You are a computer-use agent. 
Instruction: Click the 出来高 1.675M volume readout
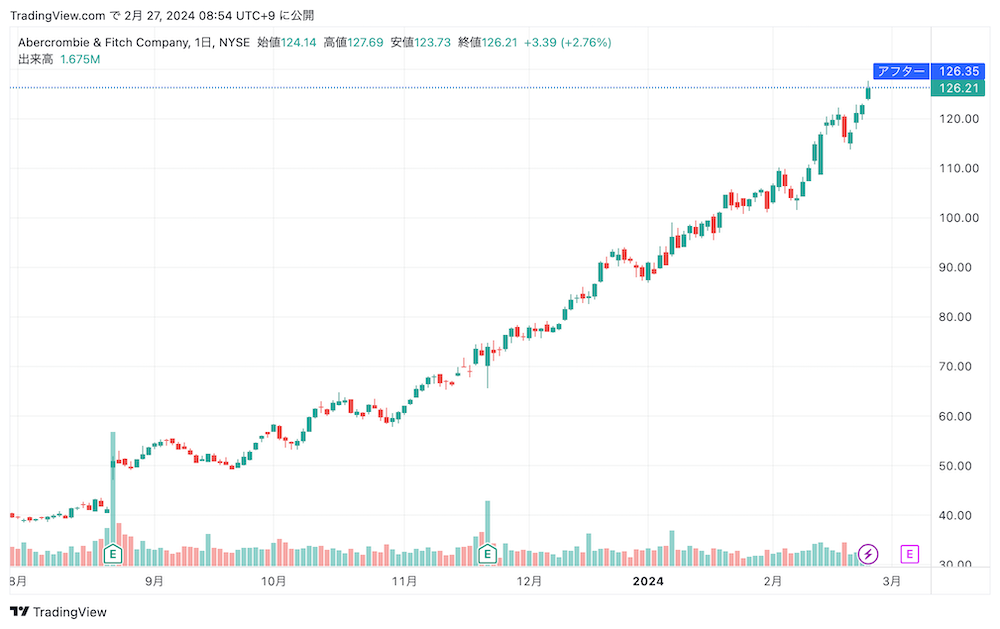pos(59,59)
